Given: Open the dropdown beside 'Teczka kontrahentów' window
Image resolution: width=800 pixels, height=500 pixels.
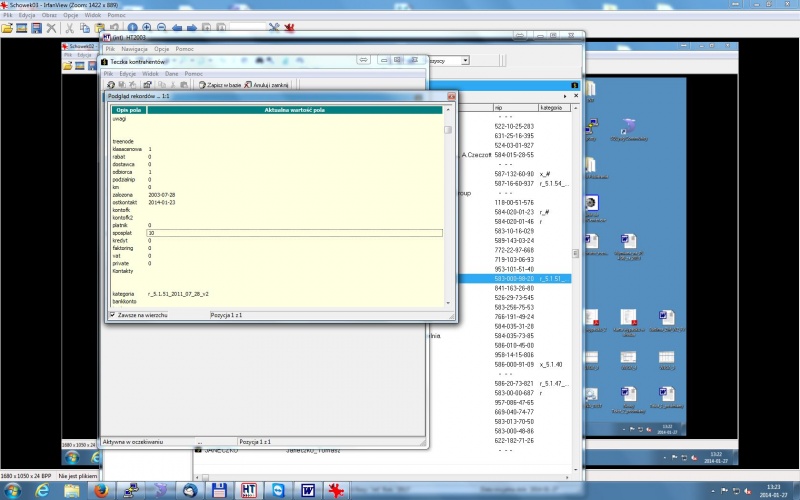Looking at the screenshot, I should tap(465, 60).
